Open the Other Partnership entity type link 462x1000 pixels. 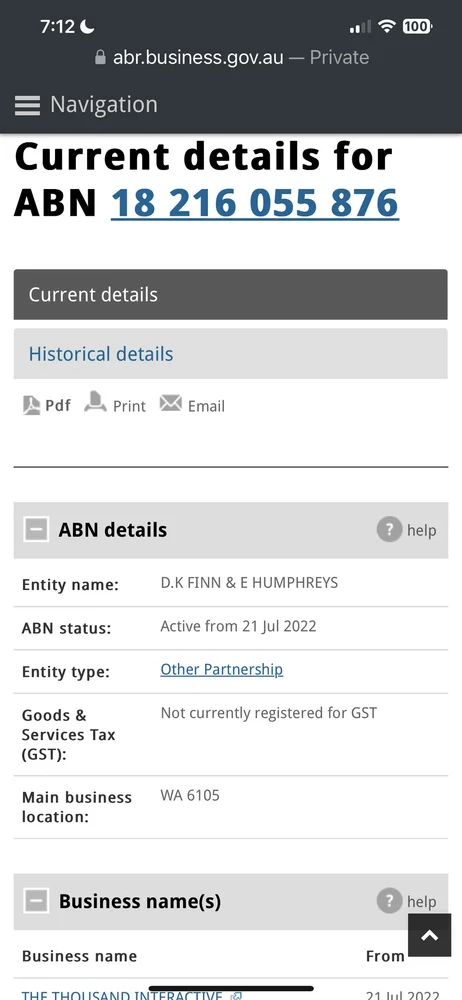point(221,669)
